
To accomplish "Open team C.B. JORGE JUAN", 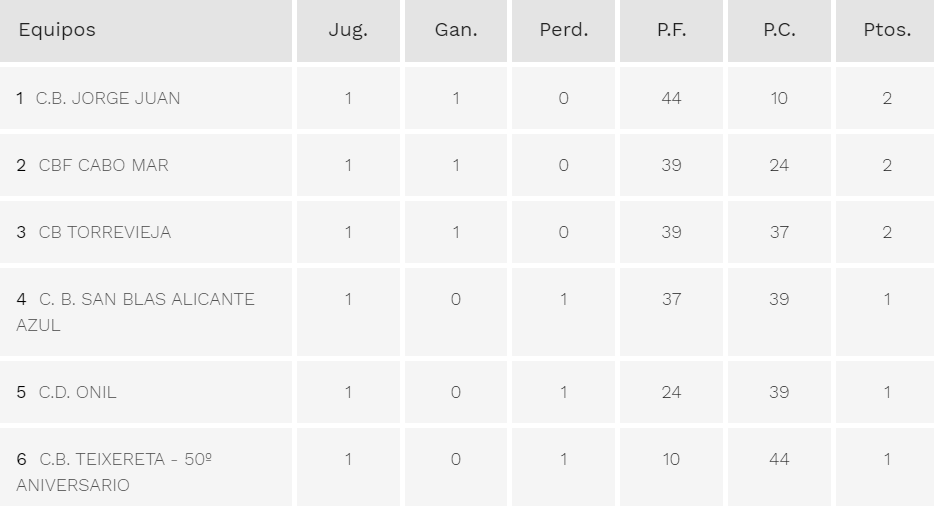I will point(108,98).
